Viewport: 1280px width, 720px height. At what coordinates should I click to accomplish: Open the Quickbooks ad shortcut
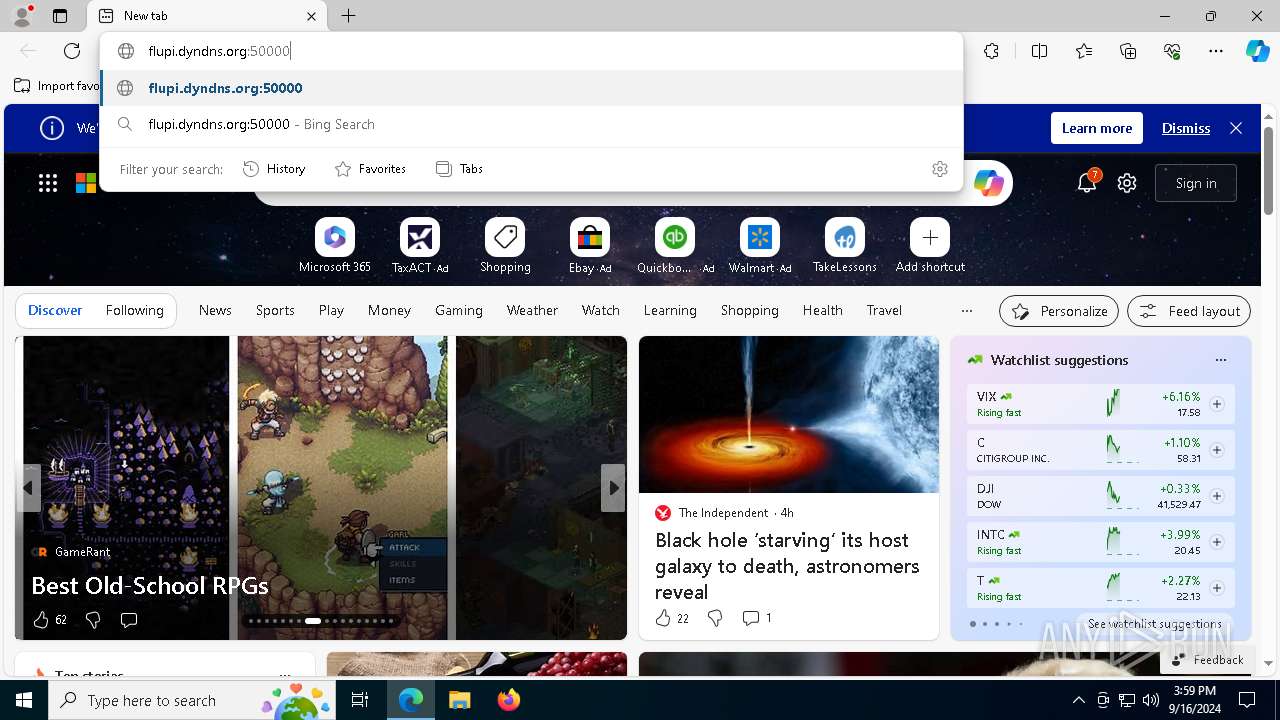675,245
